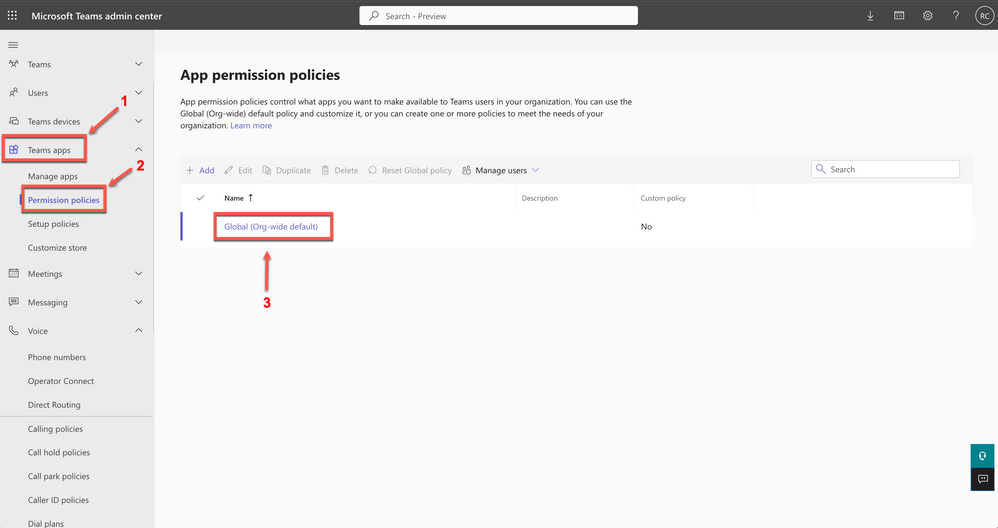Click the Teams icon in sidebar
This screenshot has width=998, height=528.
[x=13, y=64]
